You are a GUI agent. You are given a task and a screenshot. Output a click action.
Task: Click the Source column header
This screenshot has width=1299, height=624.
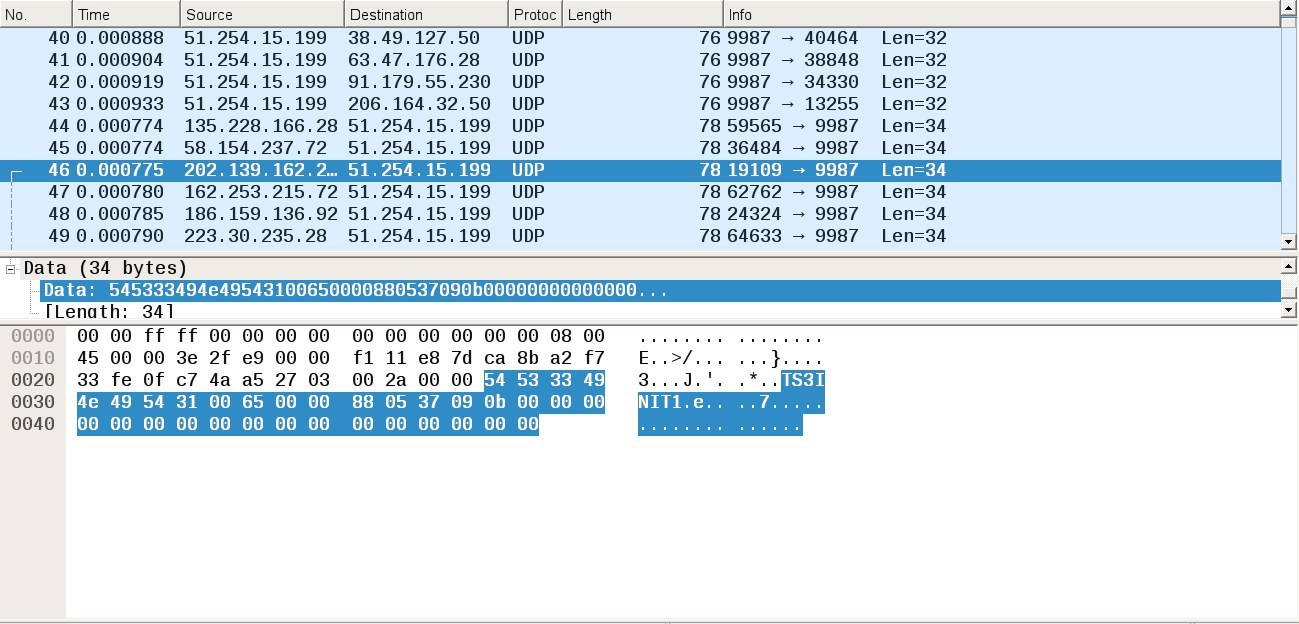tap(262, 14)
